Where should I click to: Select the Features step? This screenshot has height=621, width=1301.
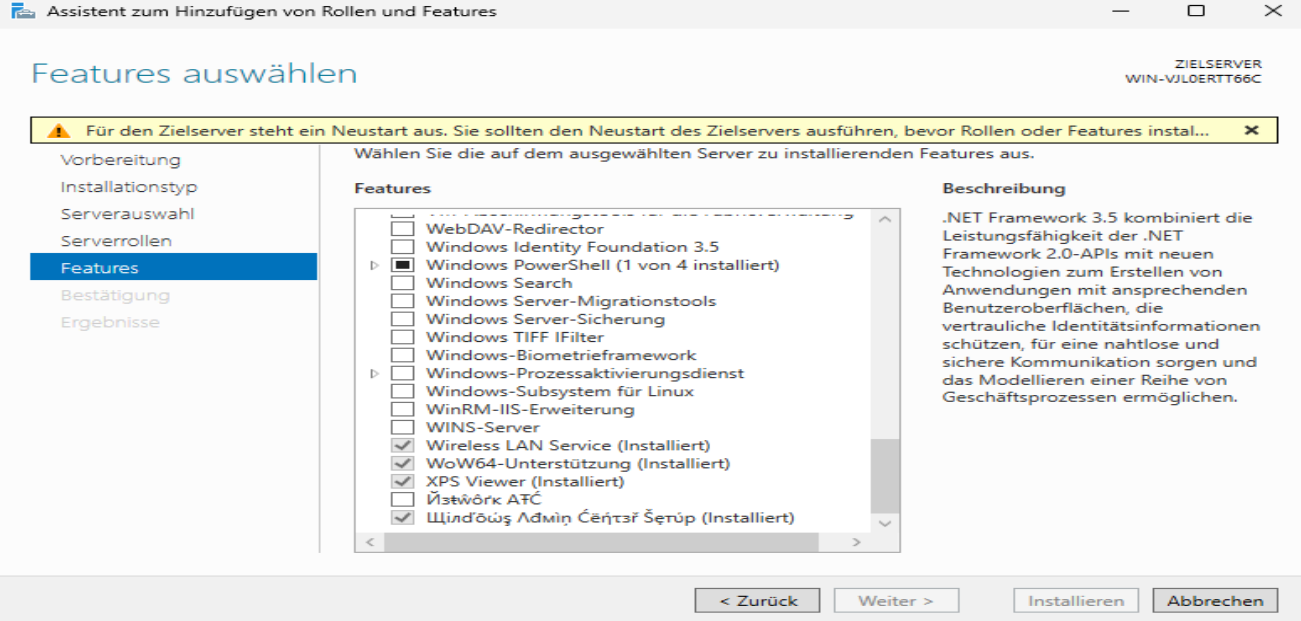(x=173, y=268)
